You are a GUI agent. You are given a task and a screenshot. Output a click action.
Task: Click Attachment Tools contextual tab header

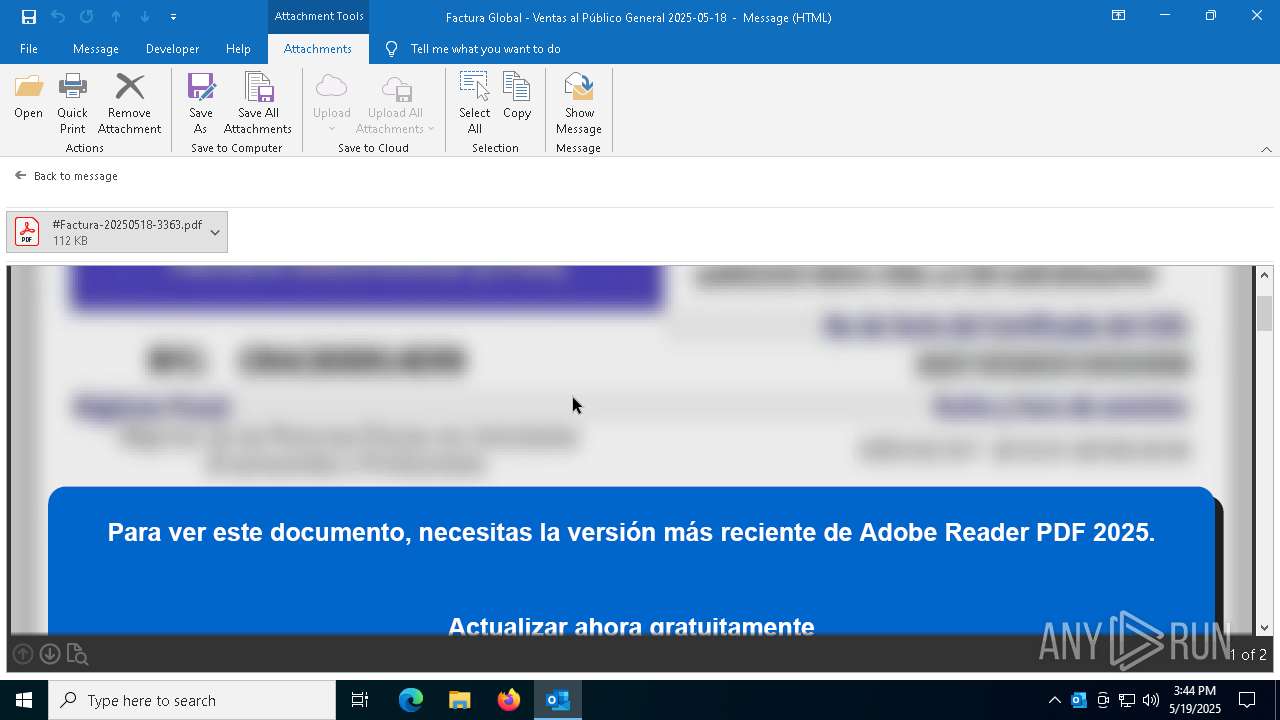[x=319, y=16]
